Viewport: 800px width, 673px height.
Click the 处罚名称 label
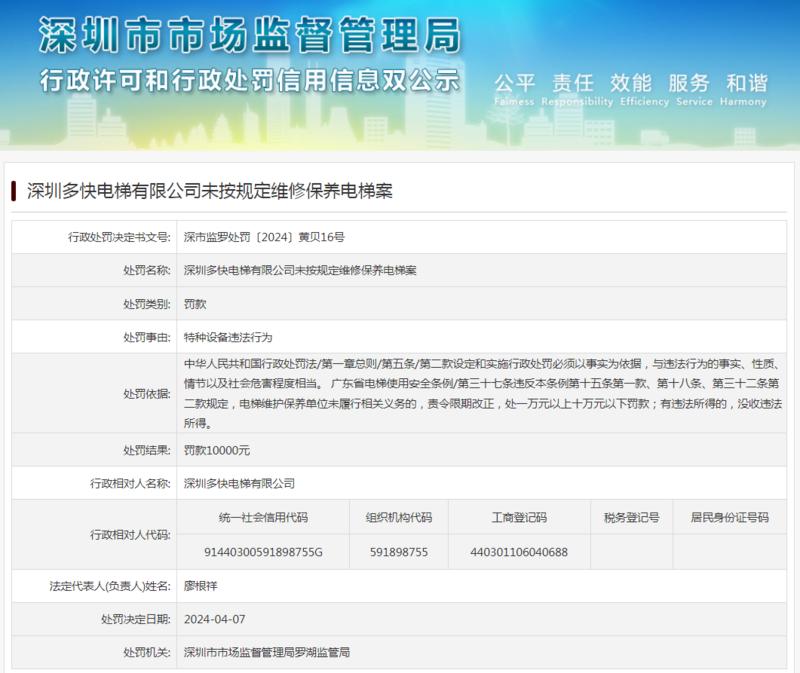tap(147, 270)
